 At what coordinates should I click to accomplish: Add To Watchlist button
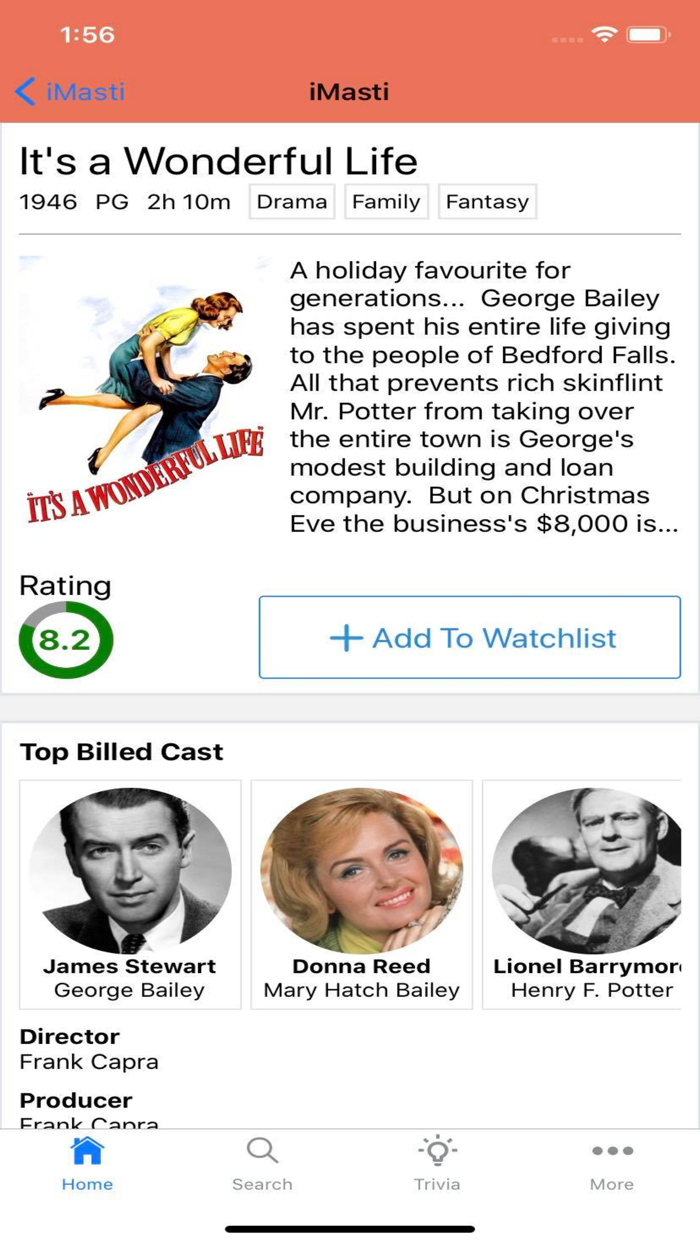470,638
